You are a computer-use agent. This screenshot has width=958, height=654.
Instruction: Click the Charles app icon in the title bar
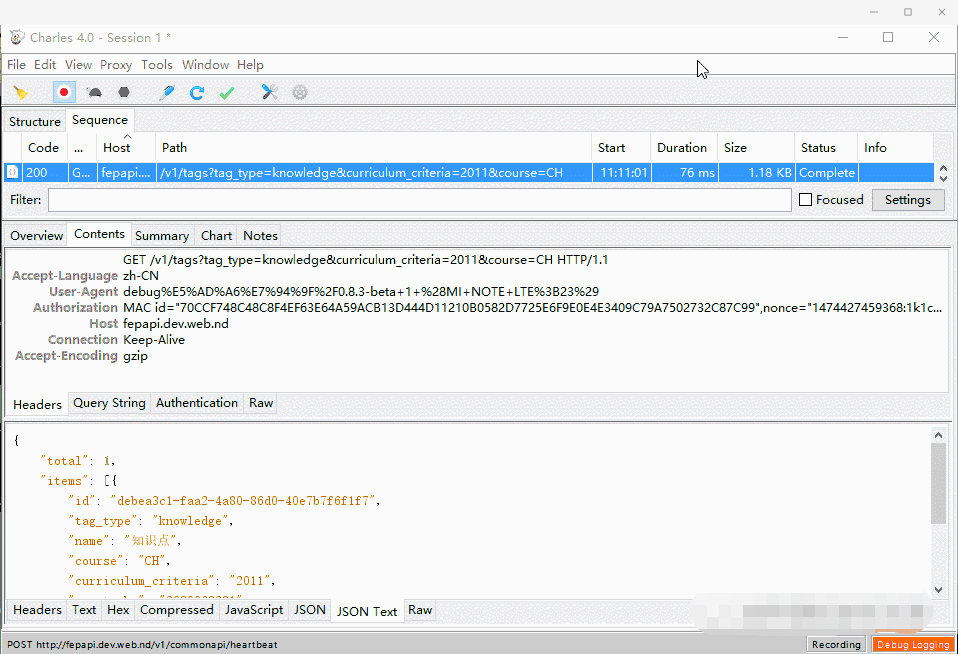coord(16,37)
